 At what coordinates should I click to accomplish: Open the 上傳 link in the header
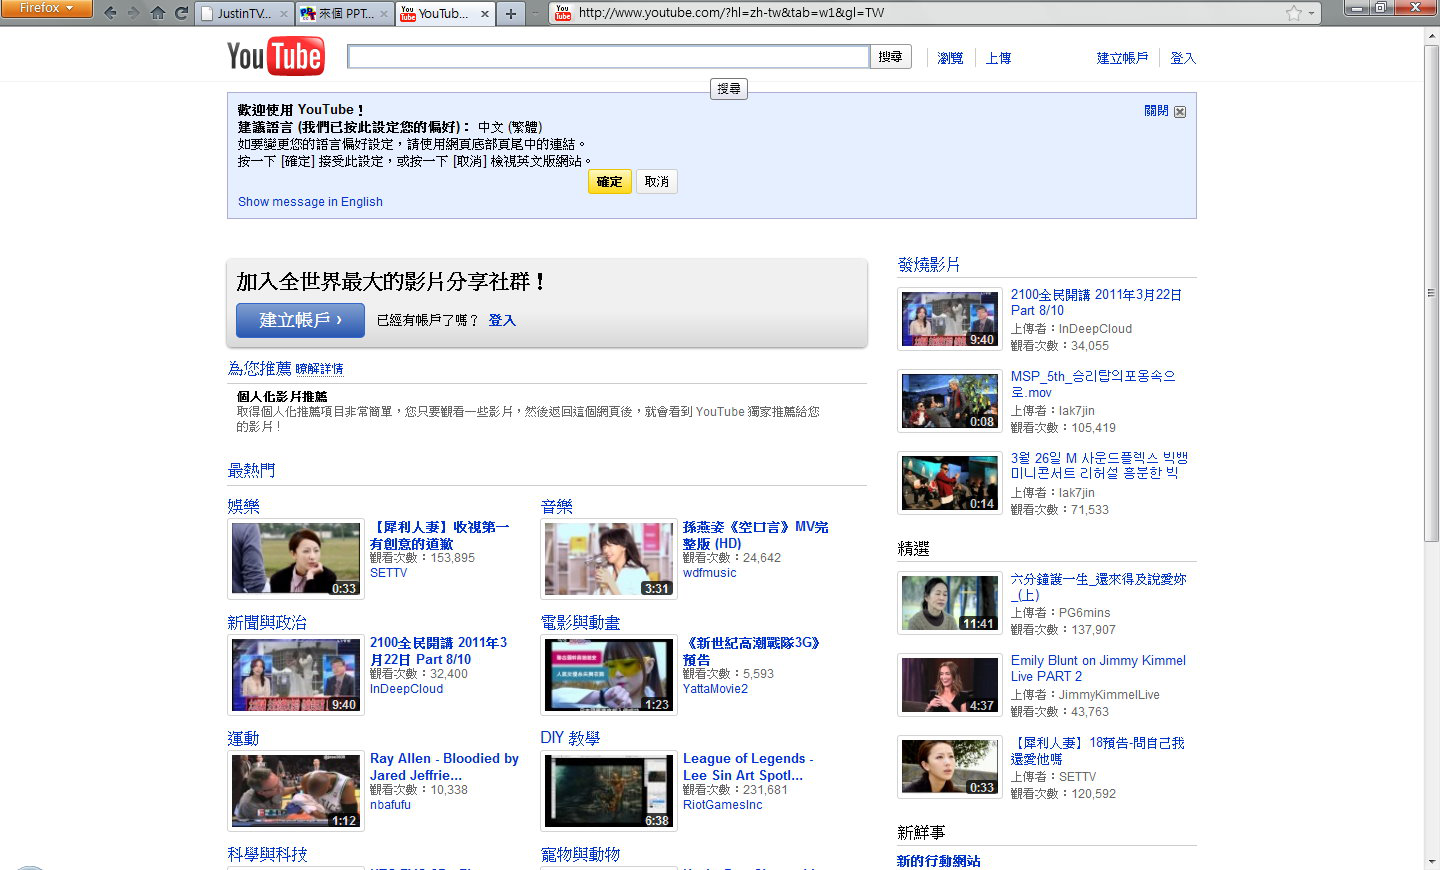click(x=999, y=58)
